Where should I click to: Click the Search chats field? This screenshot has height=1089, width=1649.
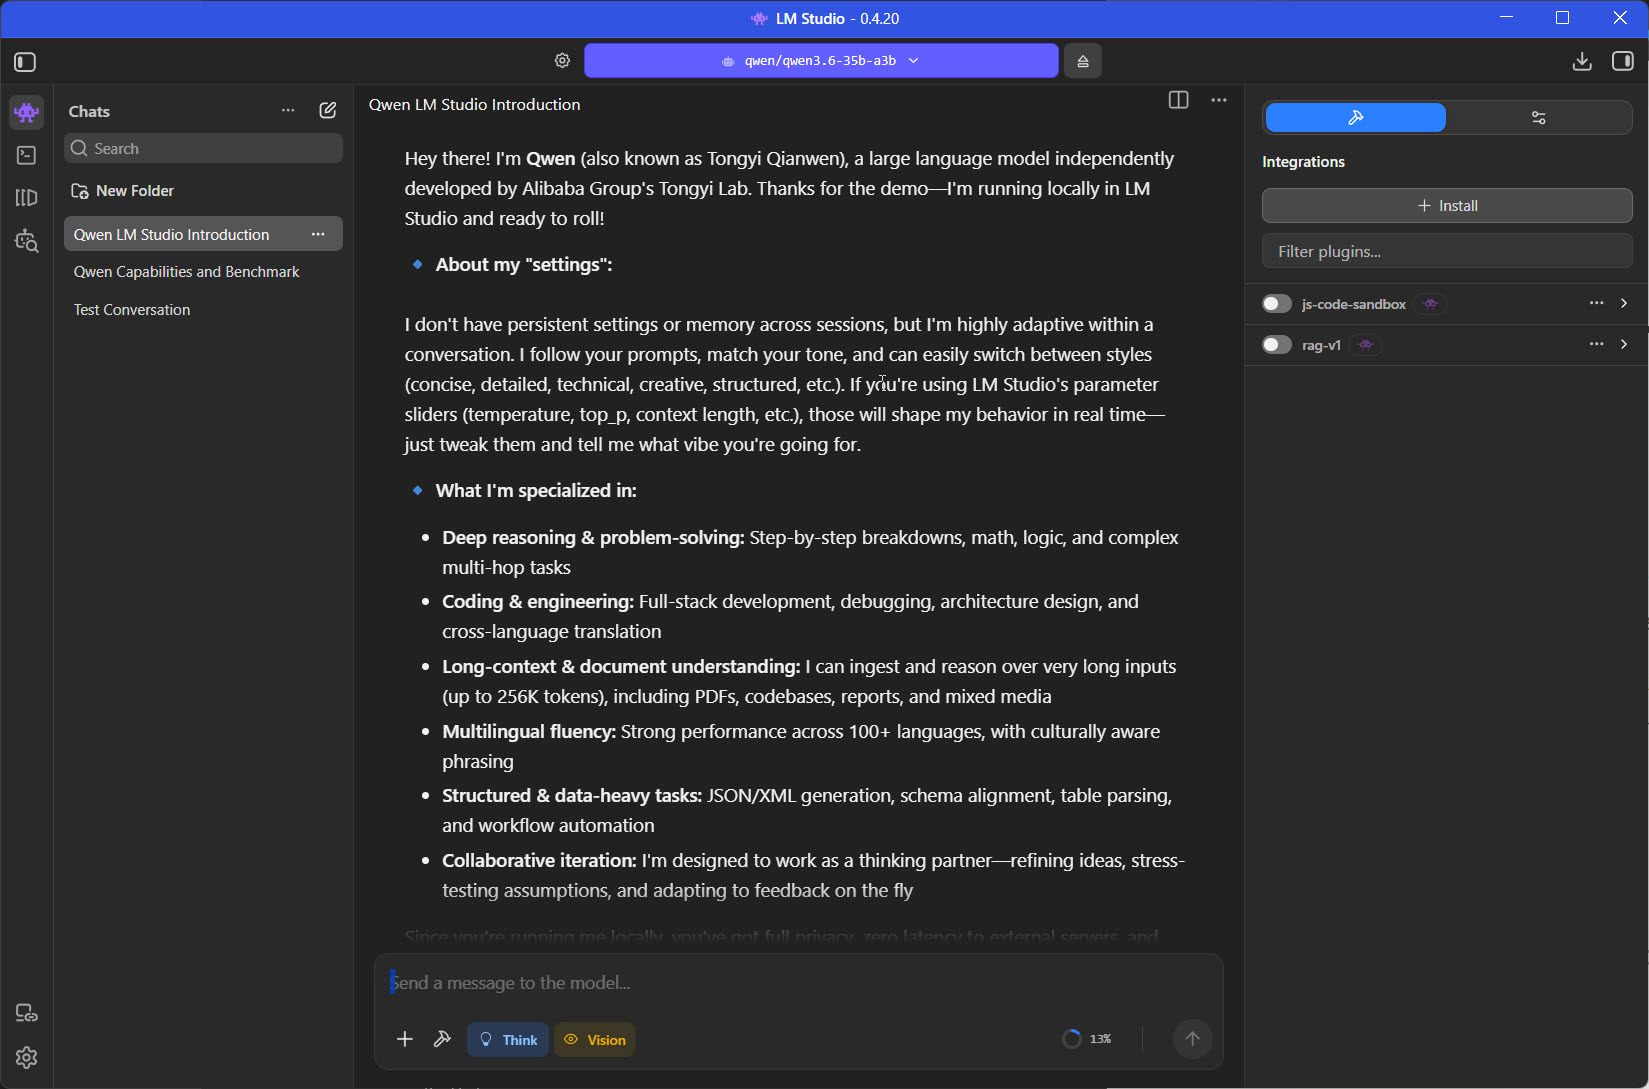point(204,149)
